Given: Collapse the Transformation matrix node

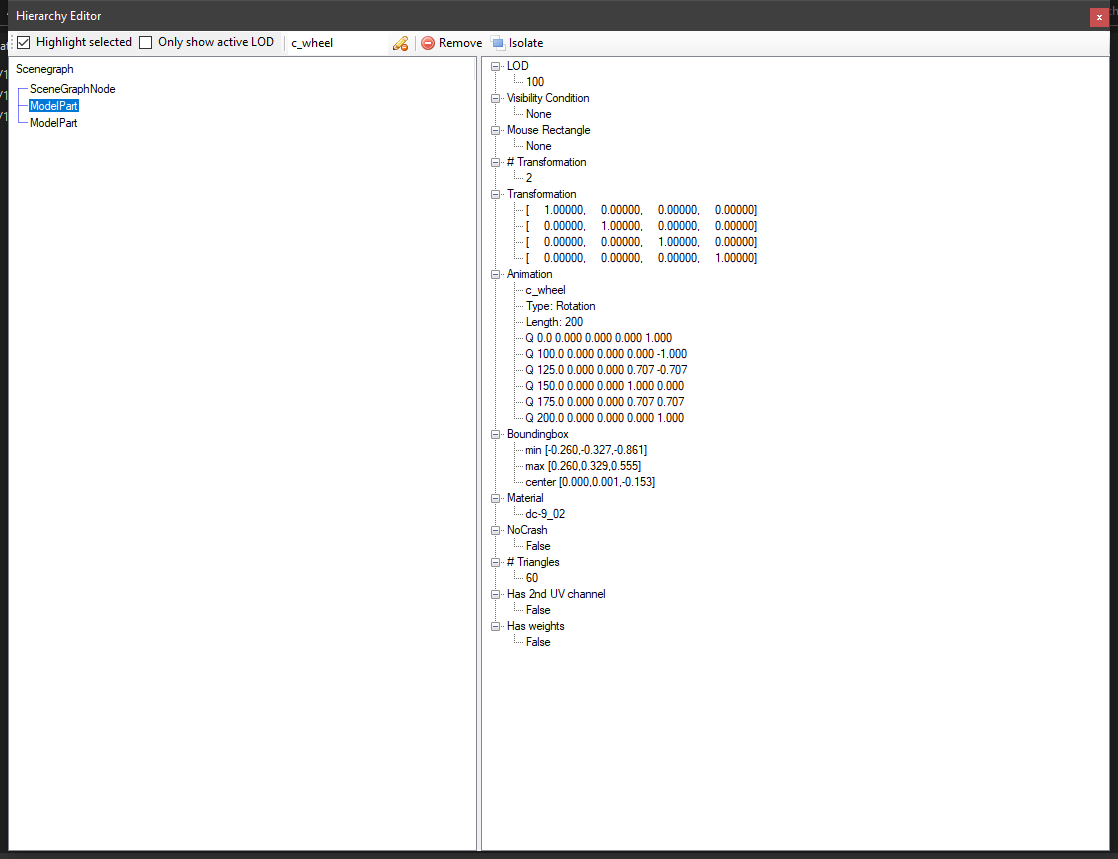Looking at the screenshot, I should 495,194.
